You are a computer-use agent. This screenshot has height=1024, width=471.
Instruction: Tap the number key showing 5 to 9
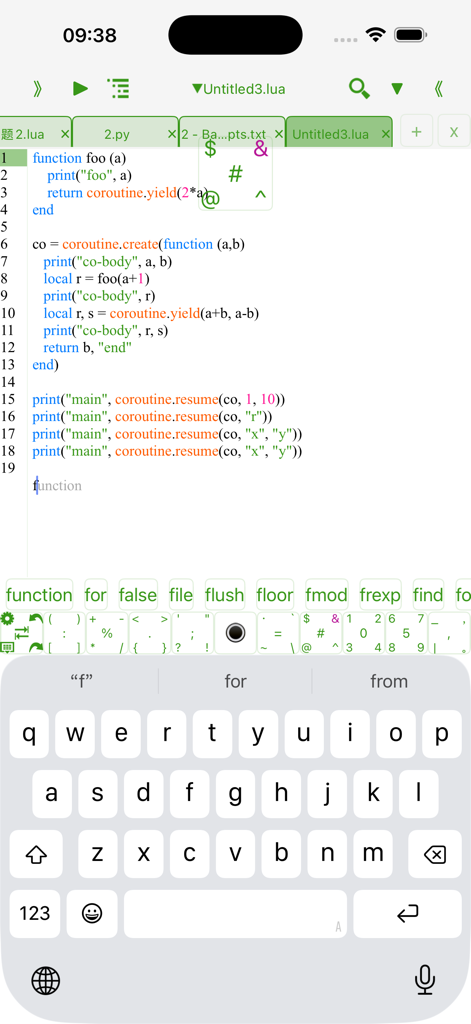coord(406,633)
